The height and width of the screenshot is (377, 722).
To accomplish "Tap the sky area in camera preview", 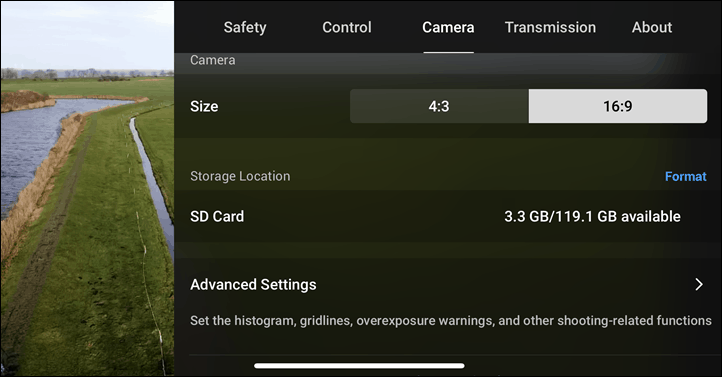I will point(87,35).
